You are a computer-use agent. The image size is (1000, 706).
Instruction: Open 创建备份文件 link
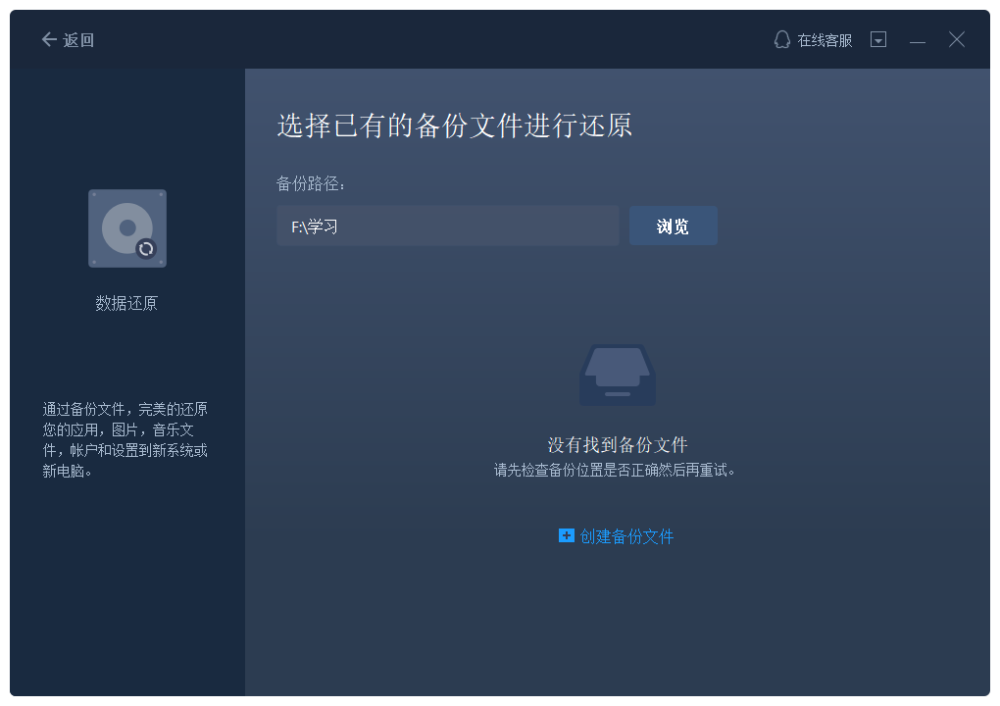[x=626, y=536]
